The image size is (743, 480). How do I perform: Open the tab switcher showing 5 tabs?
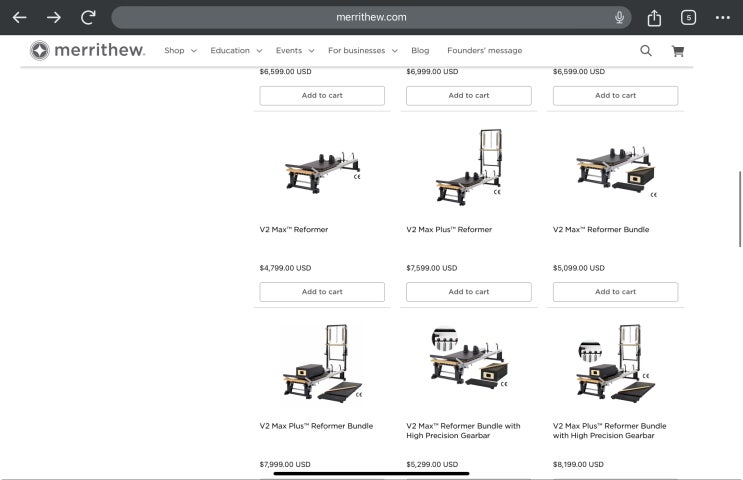click(689, 18)
